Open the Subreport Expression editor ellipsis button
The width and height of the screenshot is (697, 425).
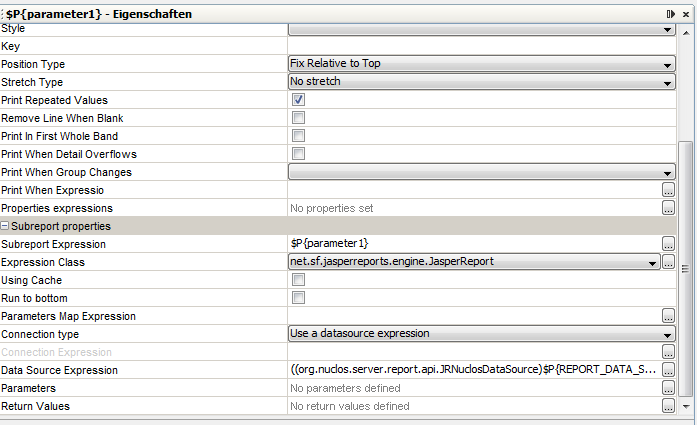tap(668, 244)
